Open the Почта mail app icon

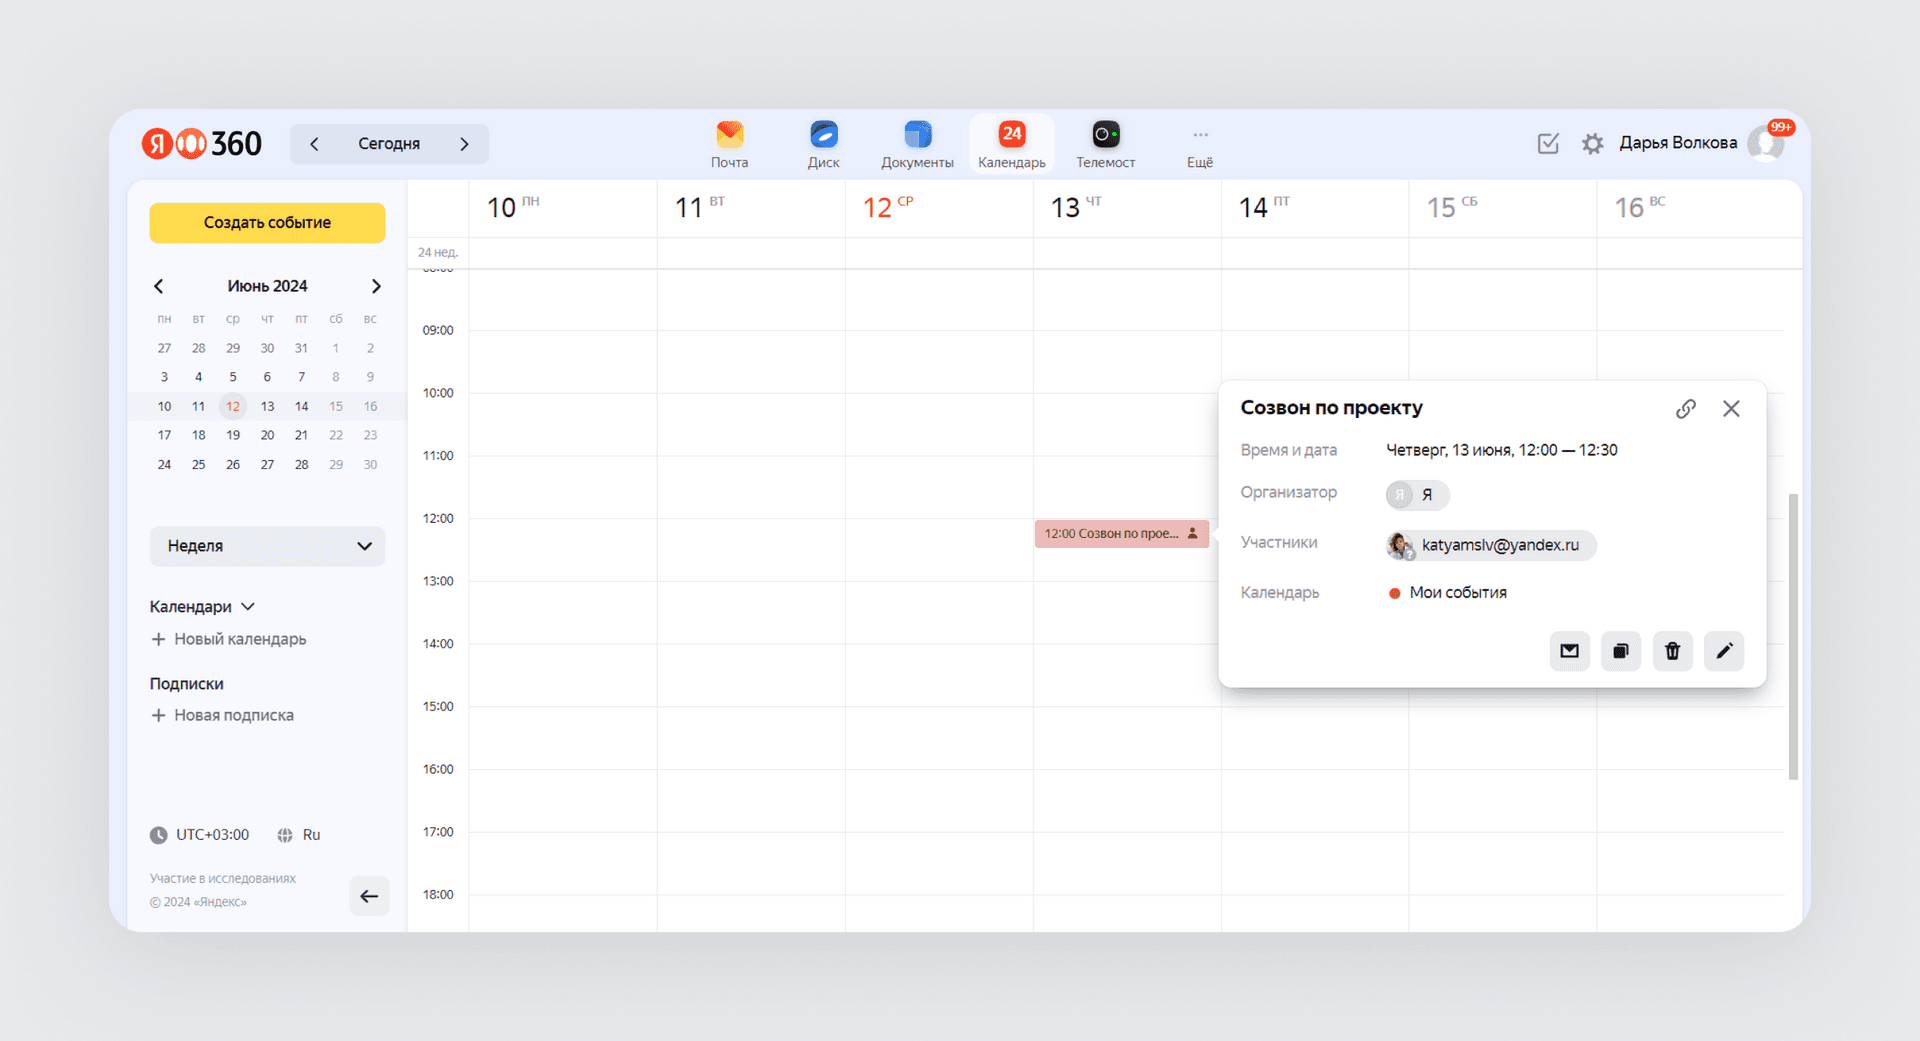[729, 144]
